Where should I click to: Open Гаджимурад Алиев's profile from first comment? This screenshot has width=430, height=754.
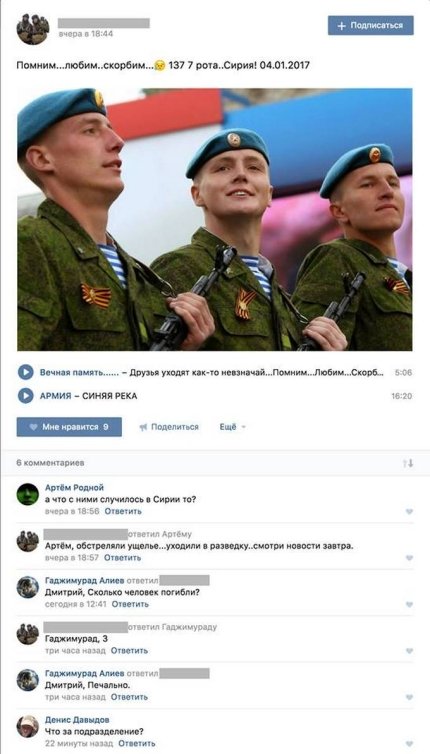pos(84,580)
